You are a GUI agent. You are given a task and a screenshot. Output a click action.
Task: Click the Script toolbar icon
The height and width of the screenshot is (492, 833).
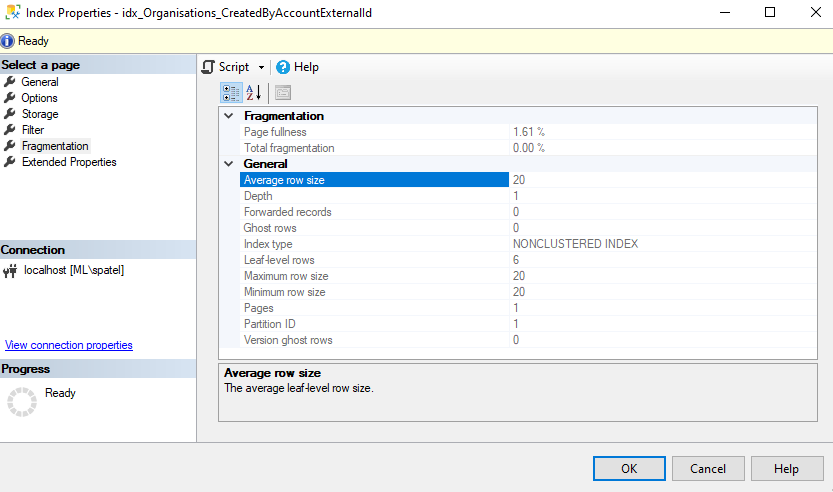[x=209, y=67]
